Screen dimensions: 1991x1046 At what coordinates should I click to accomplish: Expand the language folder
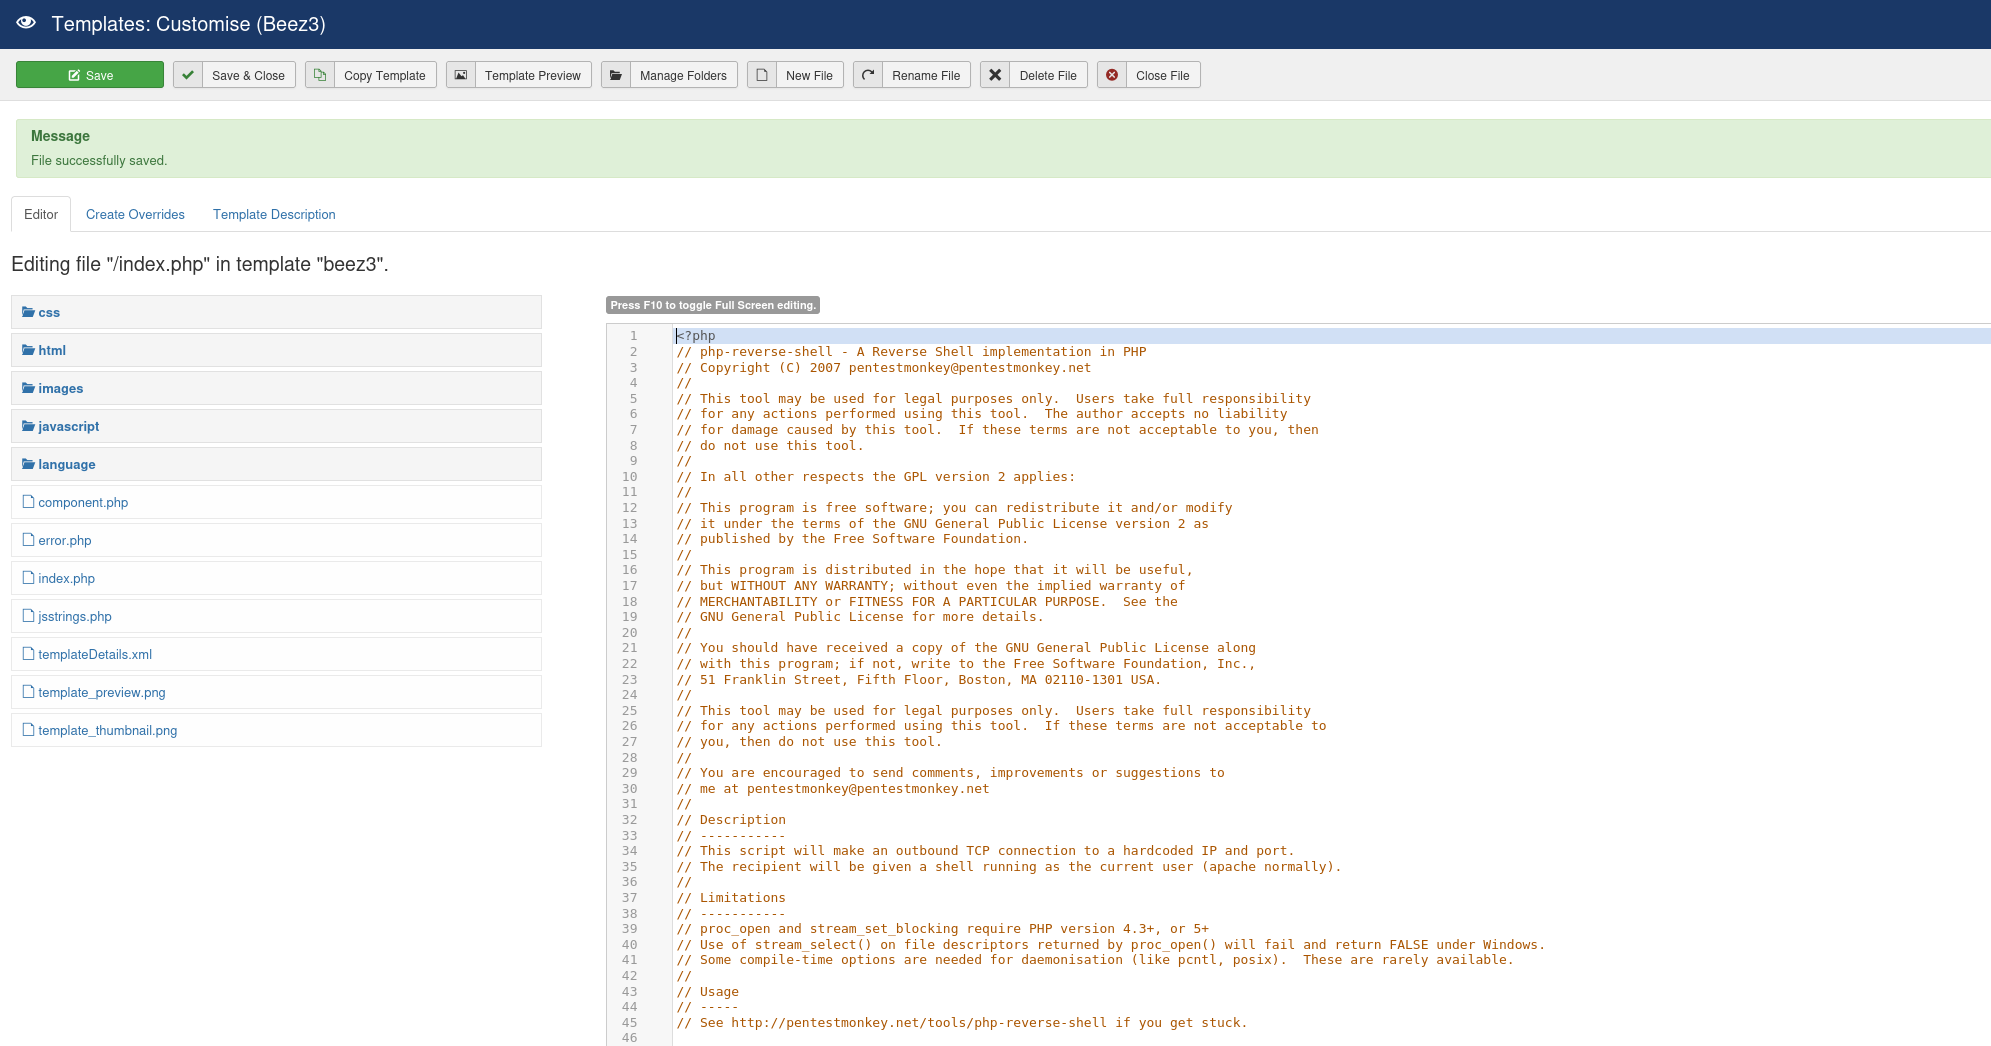pyautogui.click(x=276, y=464)
